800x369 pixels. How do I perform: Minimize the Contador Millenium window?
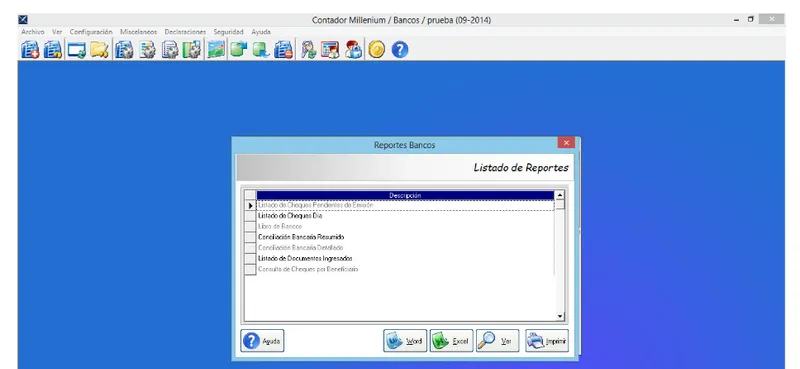point(736,20)
